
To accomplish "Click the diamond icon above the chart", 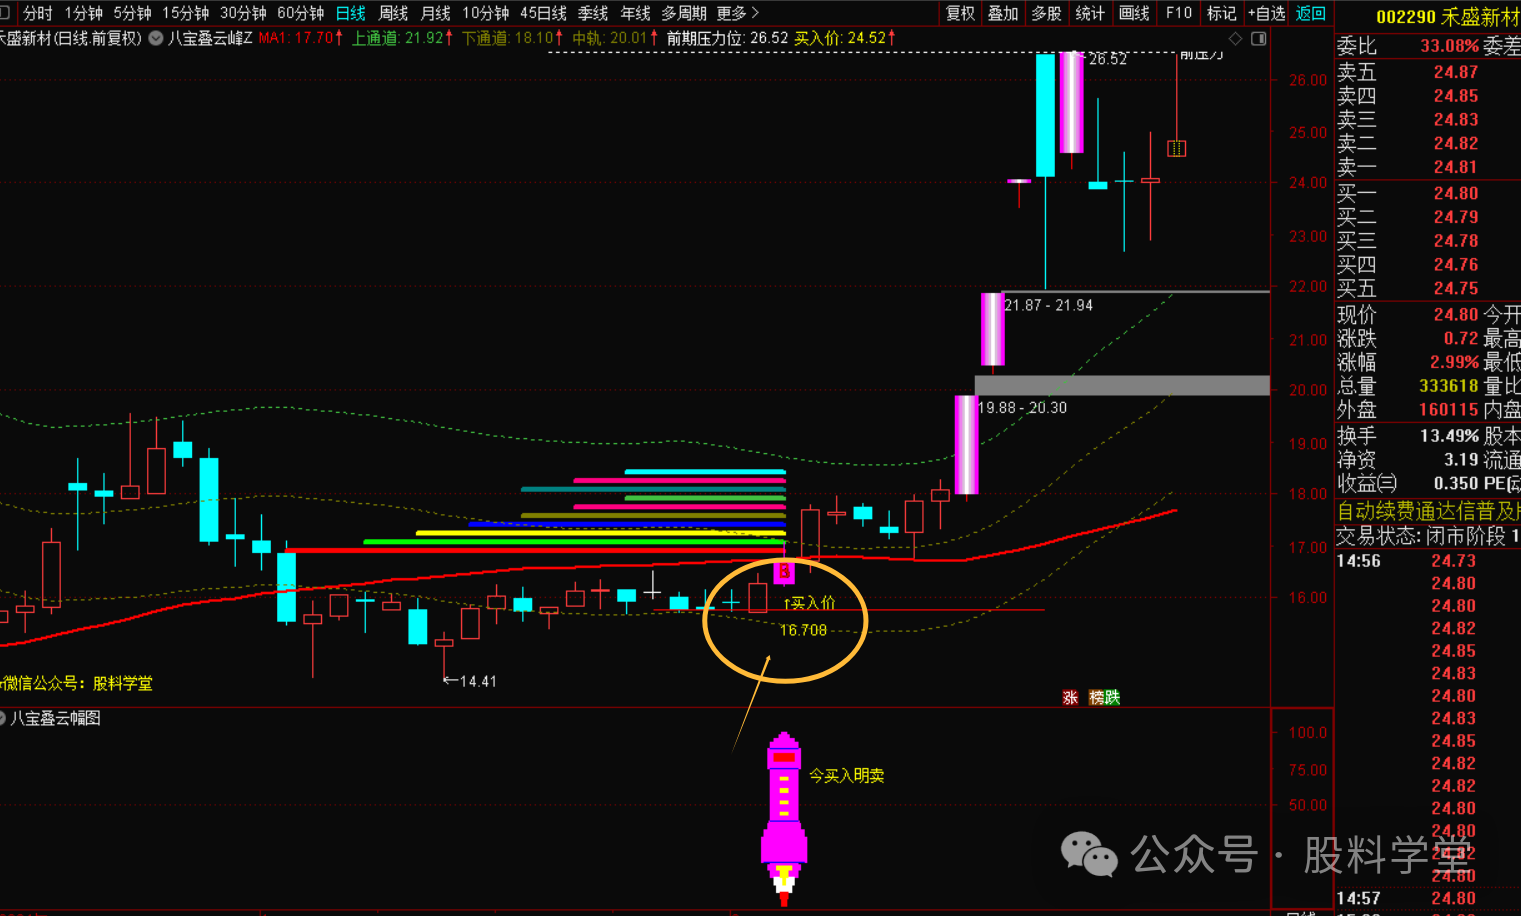I will tap(1236, 38).
